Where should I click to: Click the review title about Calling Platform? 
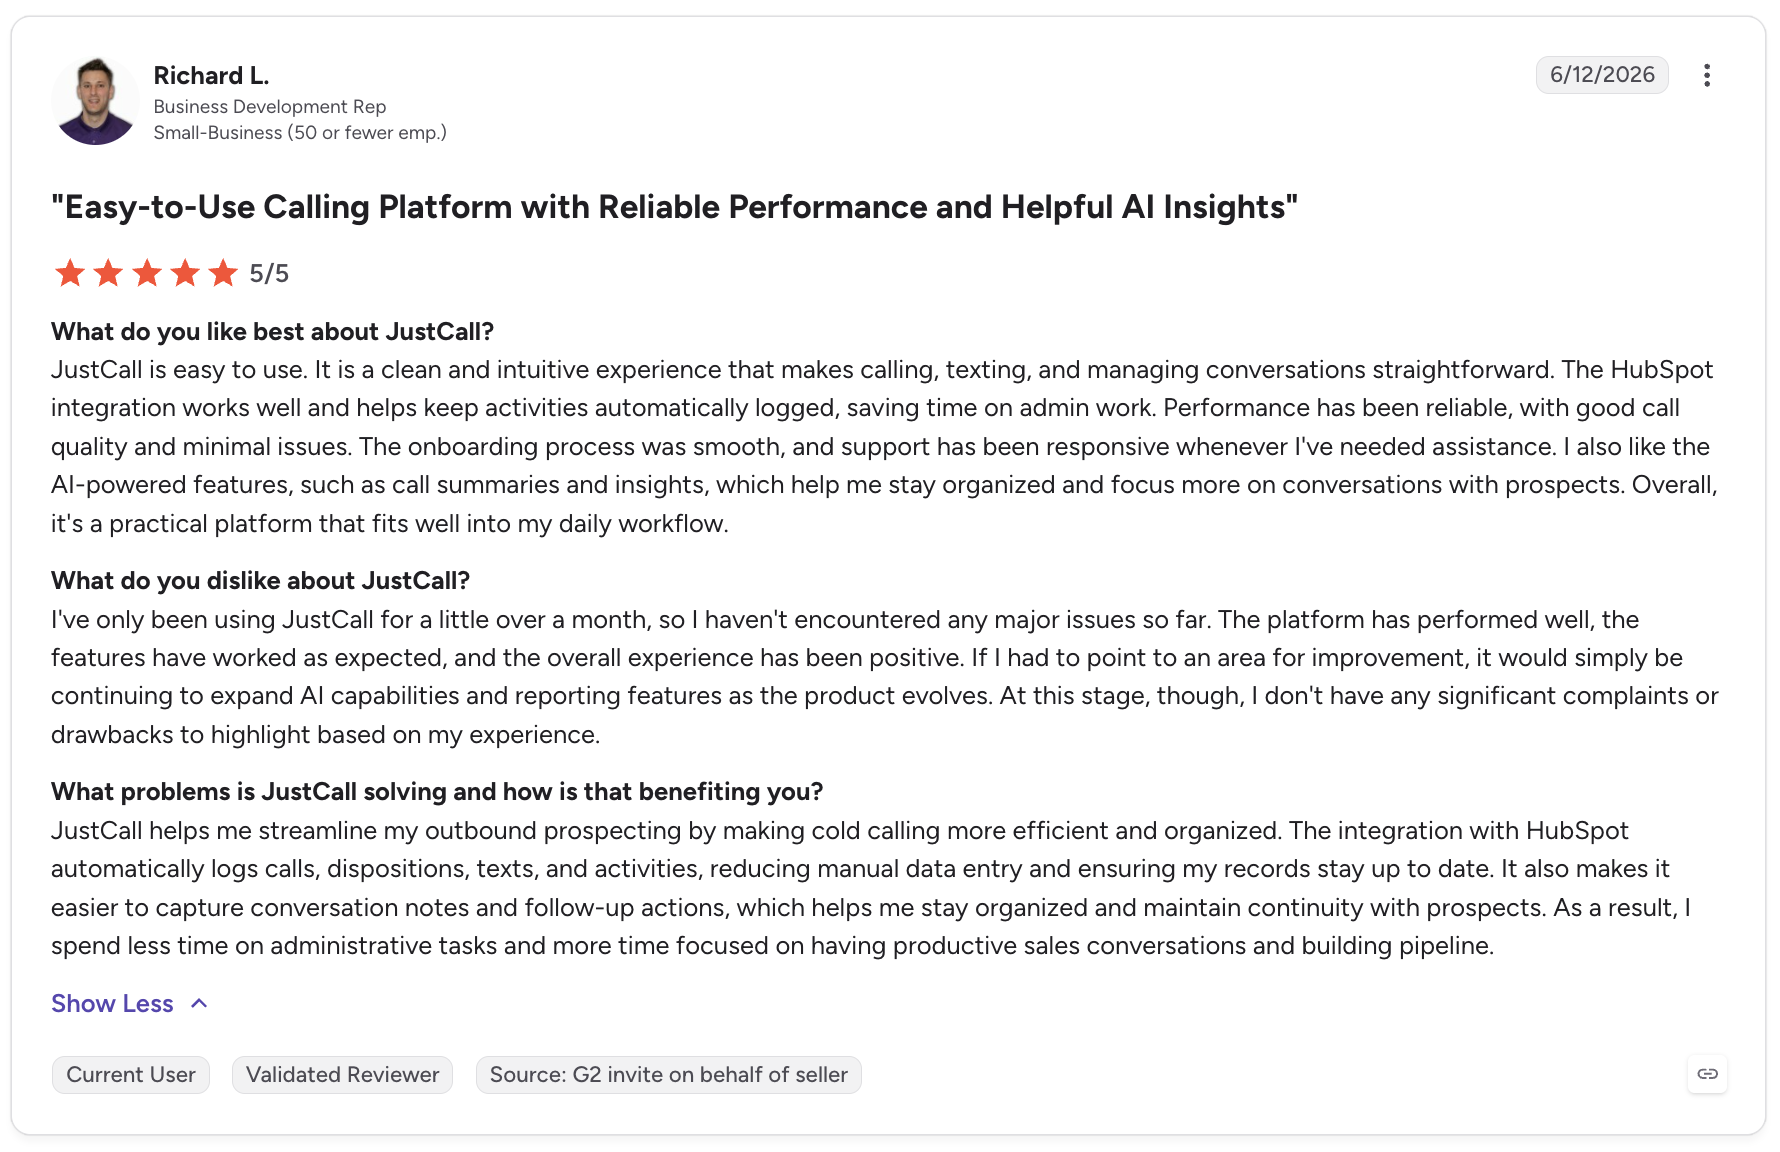click(674, 207)
